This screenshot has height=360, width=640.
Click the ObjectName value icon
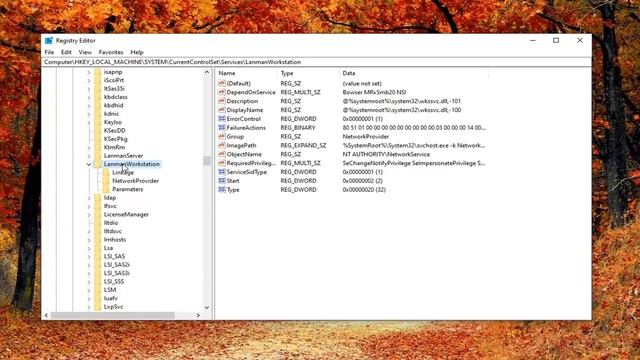pyautogui.click(x=222, y=154)
